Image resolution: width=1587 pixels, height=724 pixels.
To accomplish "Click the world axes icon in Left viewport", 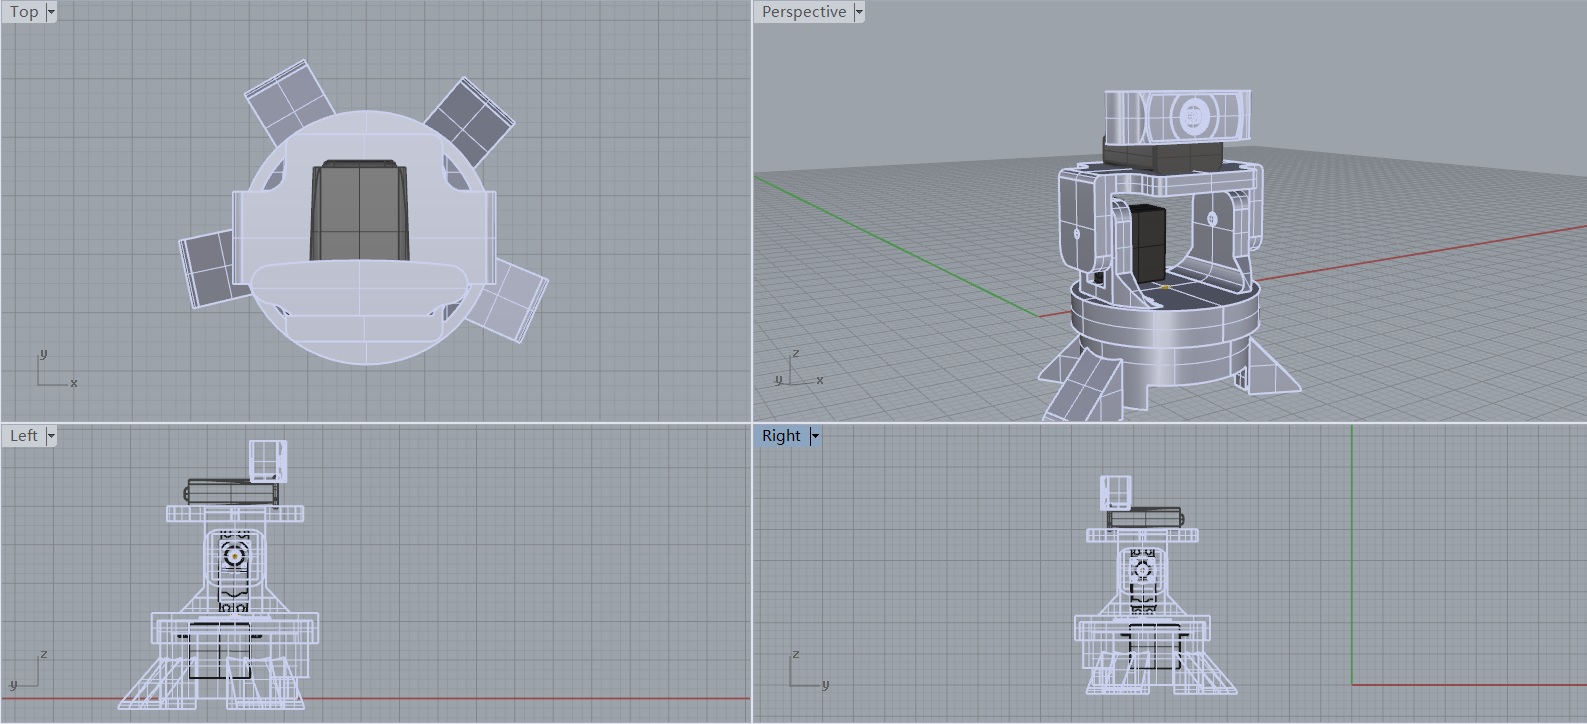I will click(x=29, y=670).
